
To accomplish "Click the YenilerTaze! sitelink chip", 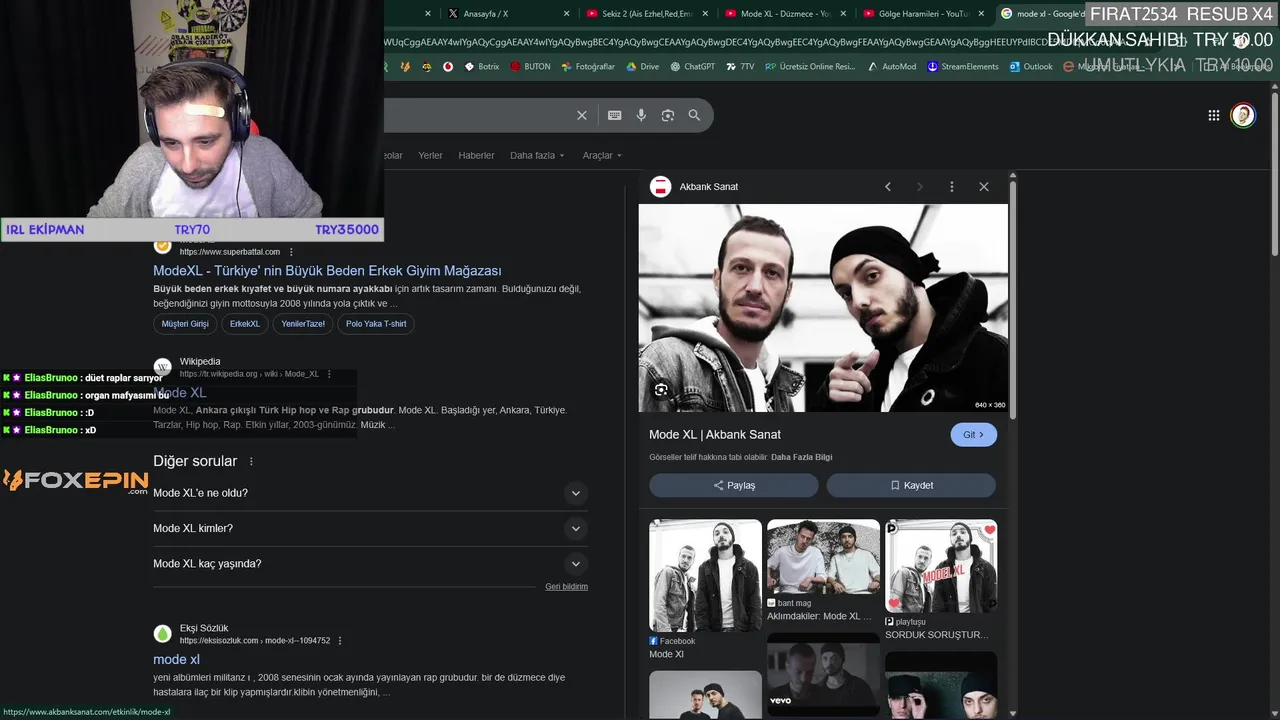I will pyautogui.click(x=303, y=324).
